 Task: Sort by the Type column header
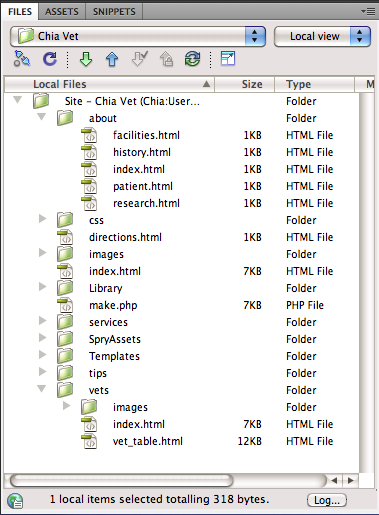tap(314, 84)
